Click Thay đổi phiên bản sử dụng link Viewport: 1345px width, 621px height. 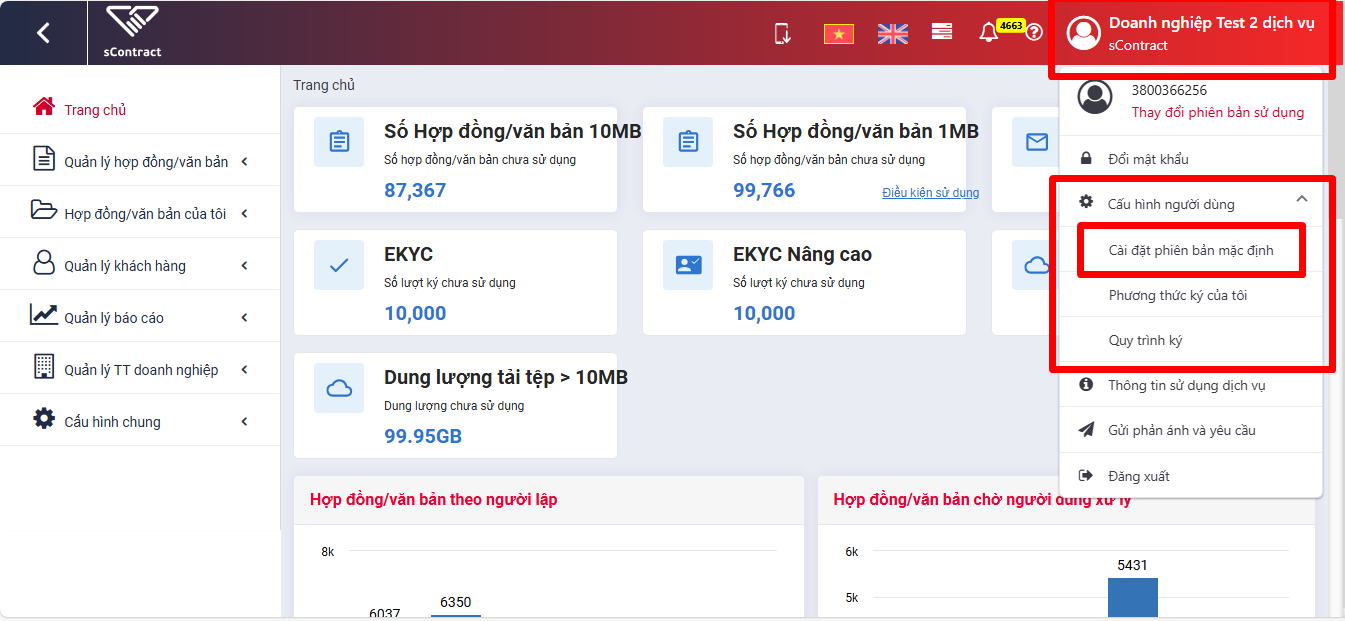click(x=1217, y=112)
